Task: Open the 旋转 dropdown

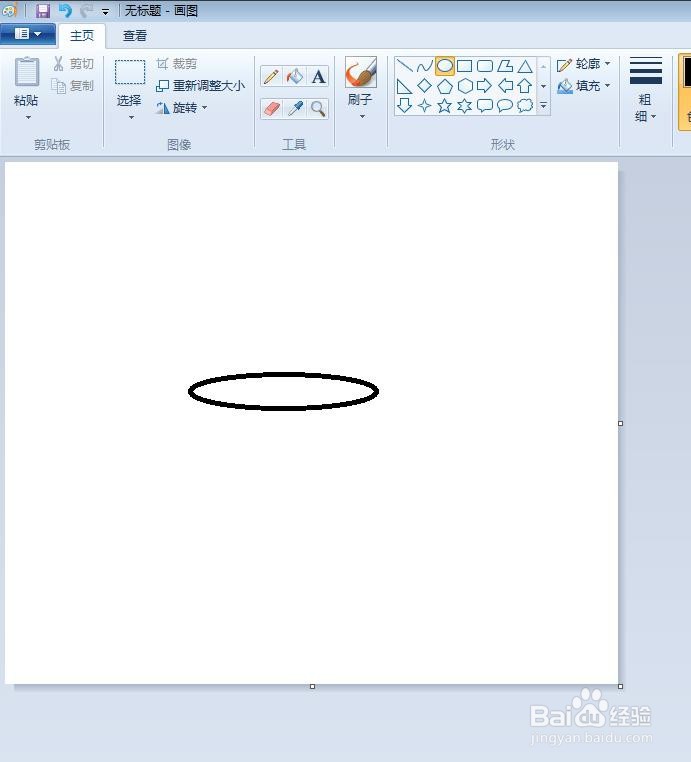Action: coord(181,107)
